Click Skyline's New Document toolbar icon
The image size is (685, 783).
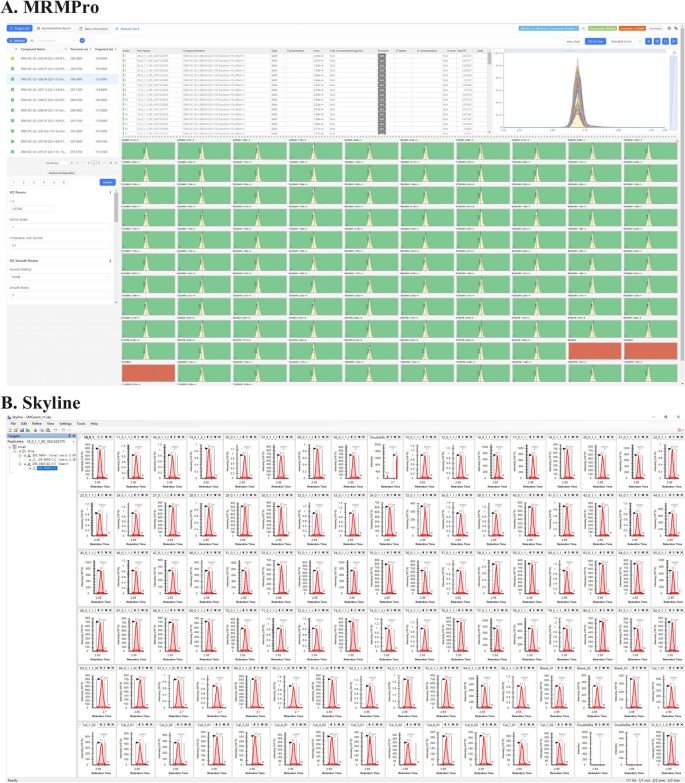[9, 430]
